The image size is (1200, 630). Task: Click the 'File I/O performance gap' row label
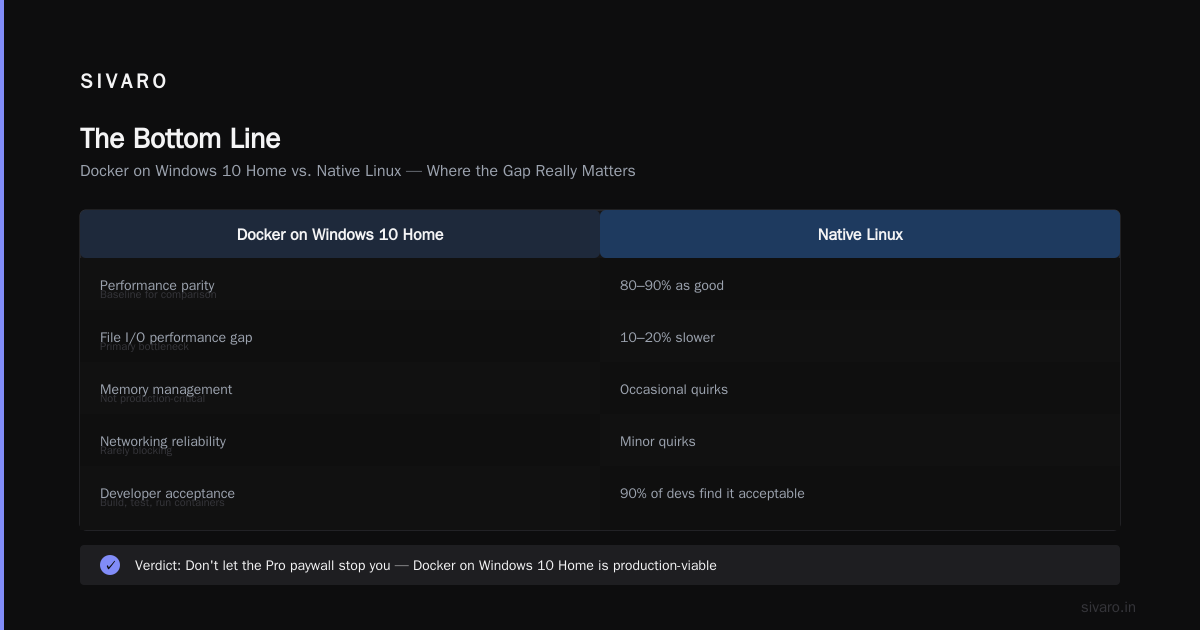click(x=176, y=337)
